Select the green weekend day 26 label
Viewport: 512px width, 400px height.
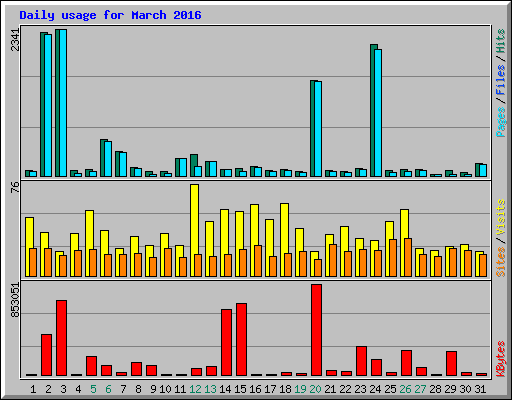tap(405, 389)
